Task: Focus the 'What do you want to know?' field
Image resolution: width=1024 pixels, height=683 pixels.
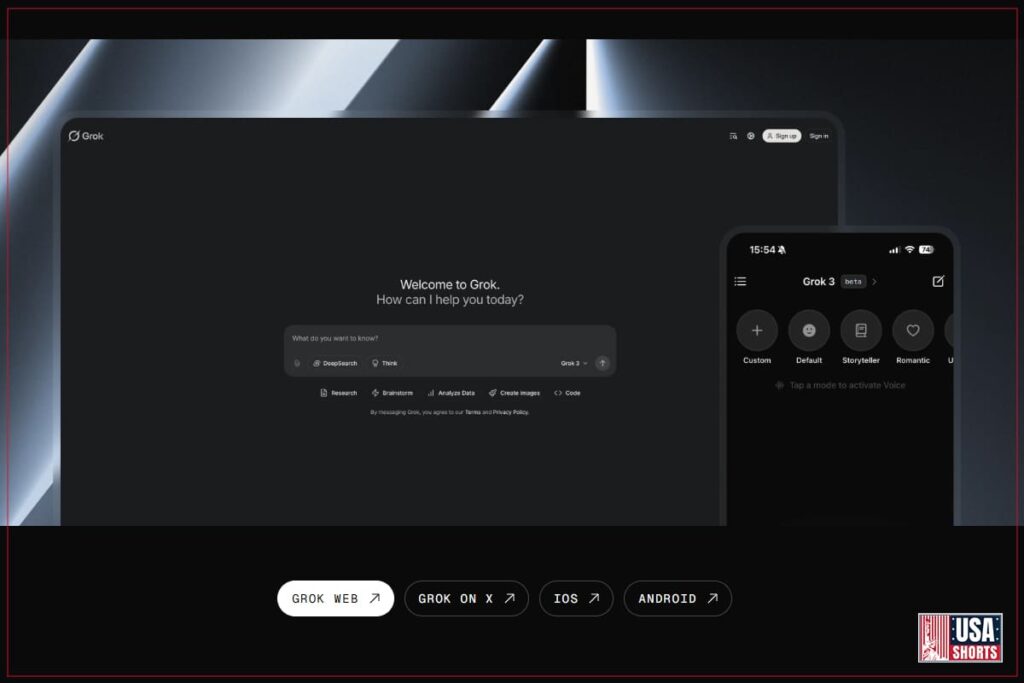Action: pos(449,338)
